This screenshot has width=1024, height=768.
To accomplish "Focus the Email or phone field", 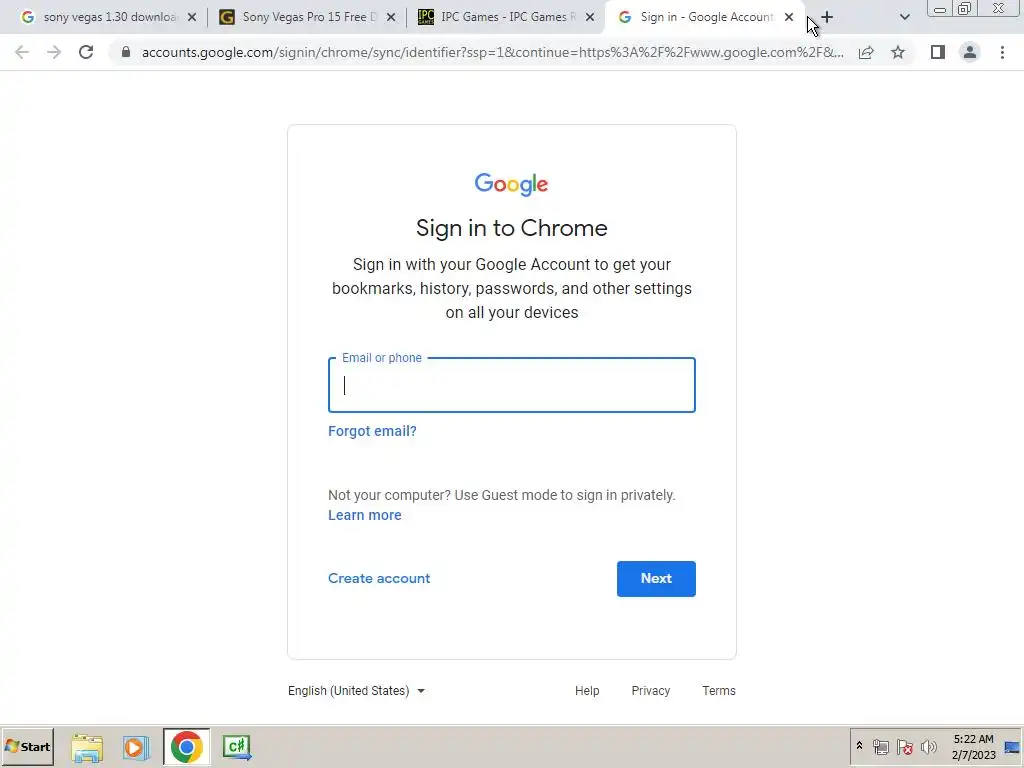I will tap(512, 385).
